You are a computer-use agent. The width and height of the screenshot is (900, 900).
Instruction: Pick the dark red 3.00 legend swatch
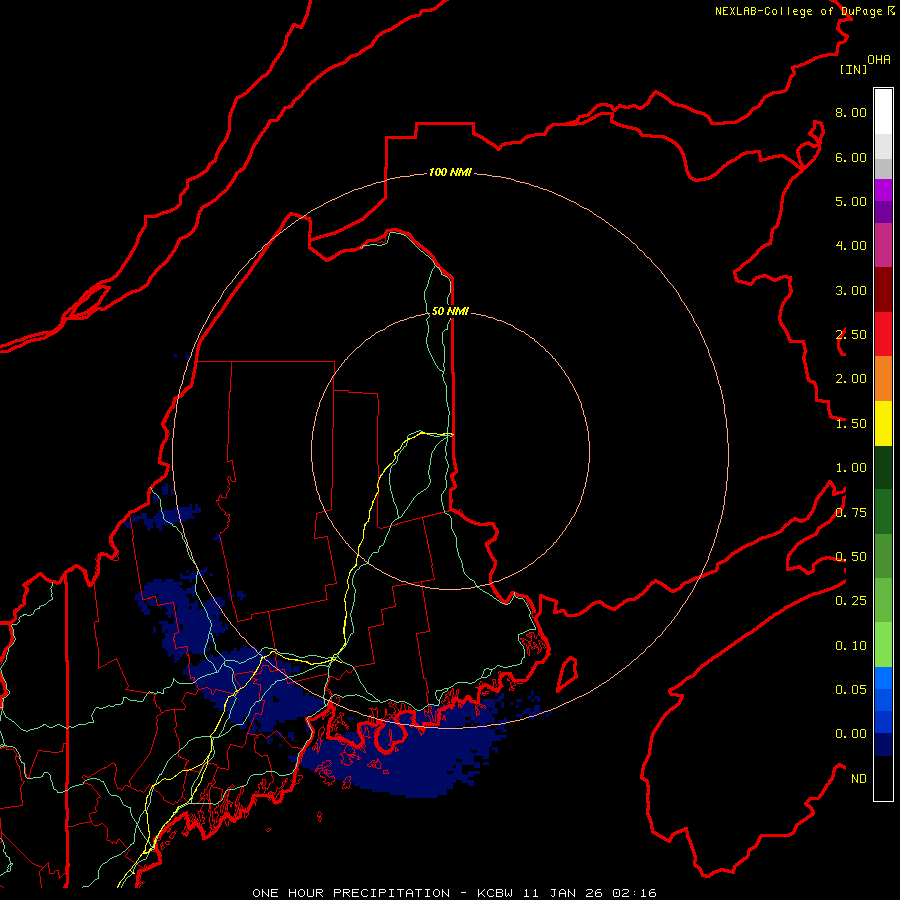click(883, 290)
